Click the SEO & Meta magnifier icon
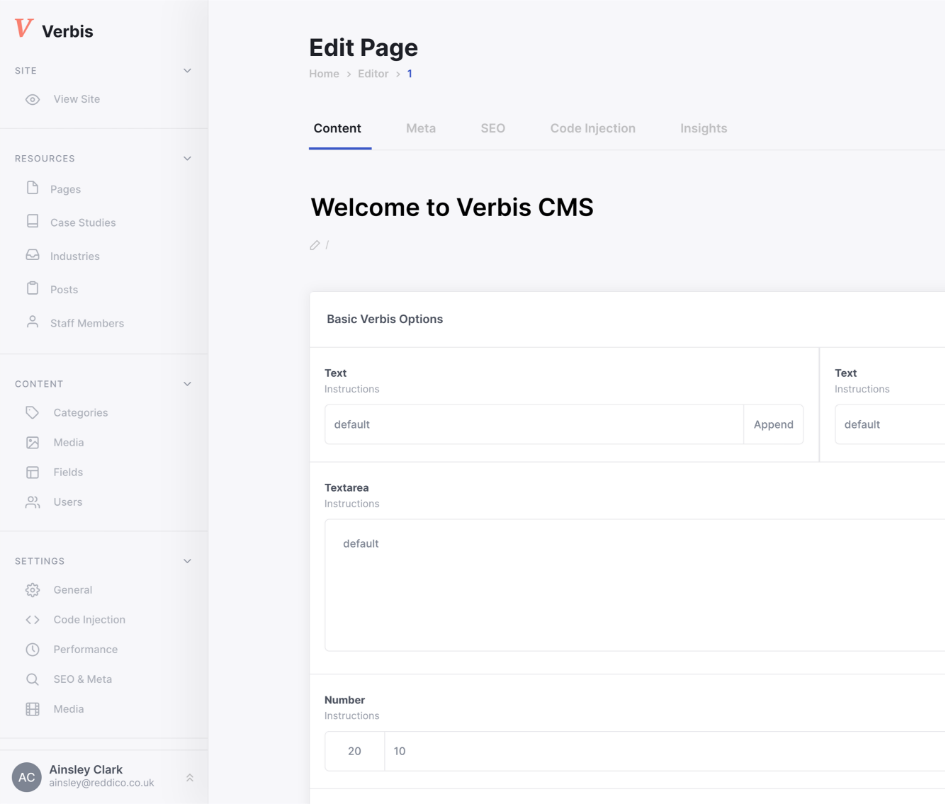945x804 pixels. coord(33,679)
